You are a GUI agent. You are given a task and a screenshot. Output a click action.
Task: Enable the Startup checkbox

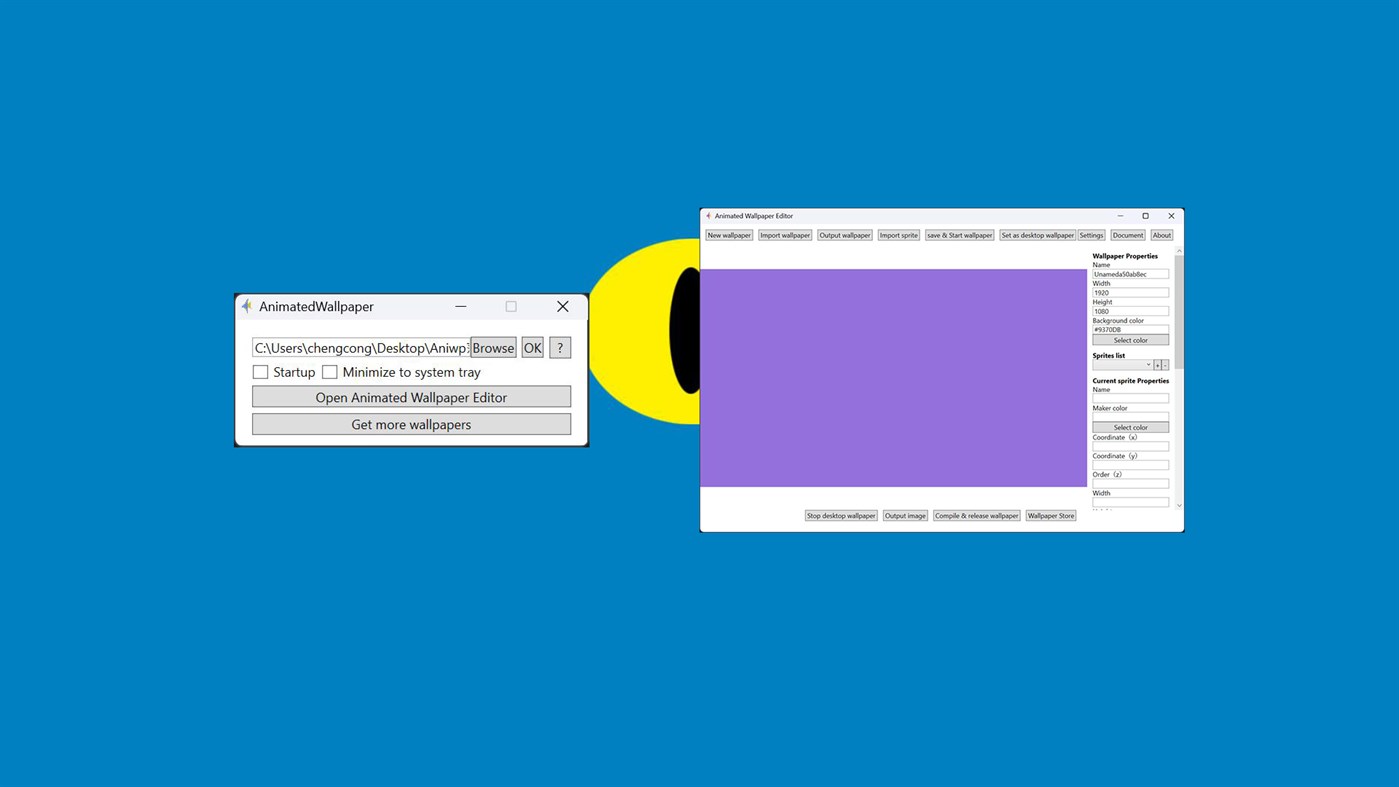pyautogui.click(x=260, y=371)
